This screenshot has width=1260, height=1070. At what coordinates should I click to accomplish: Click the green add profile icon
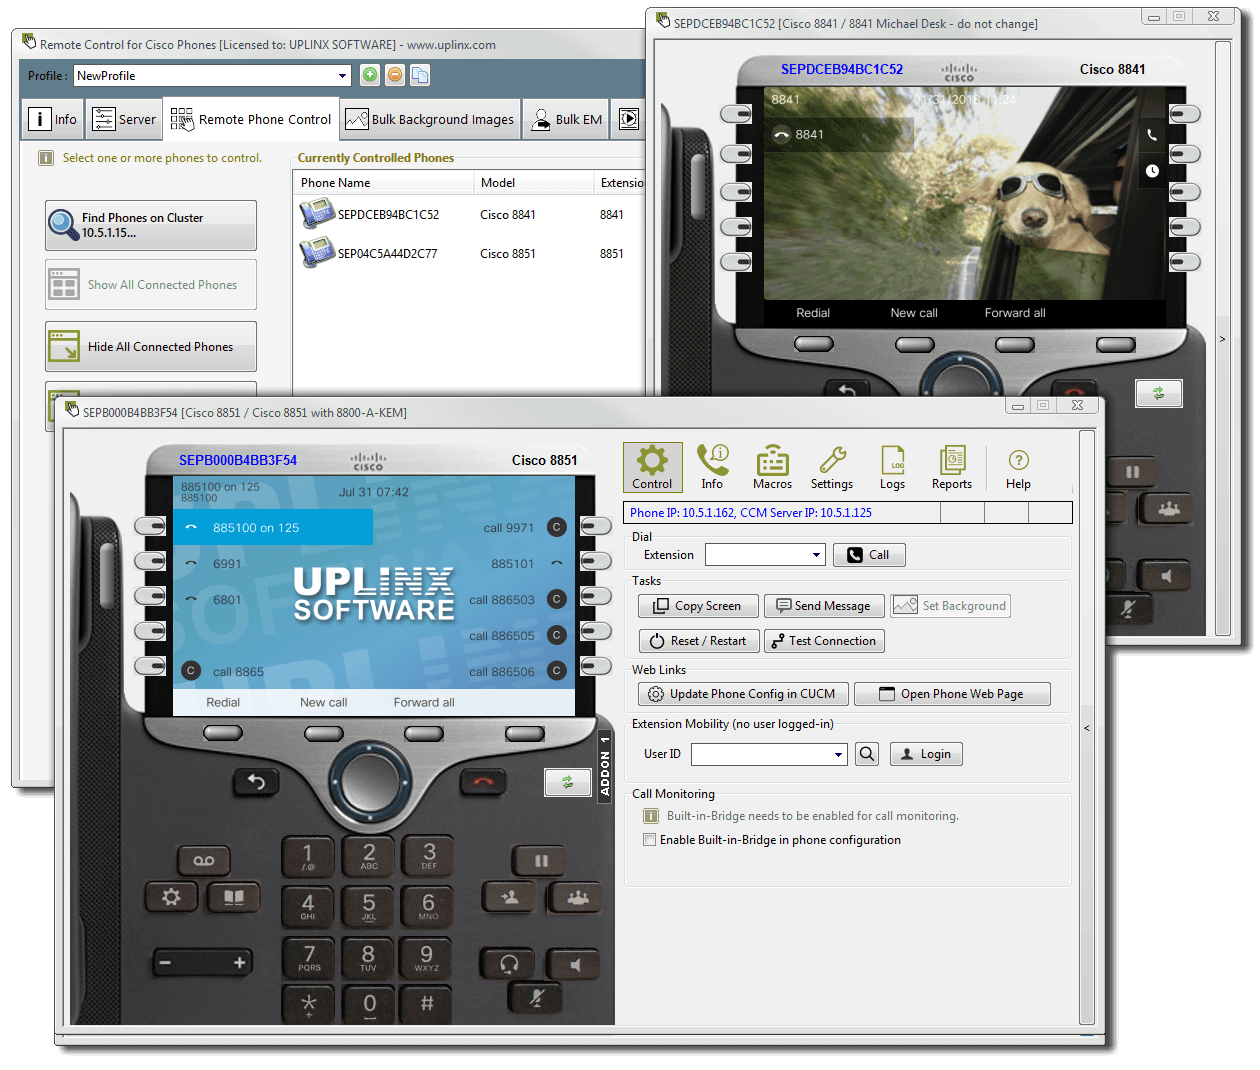tap(370, 75)
